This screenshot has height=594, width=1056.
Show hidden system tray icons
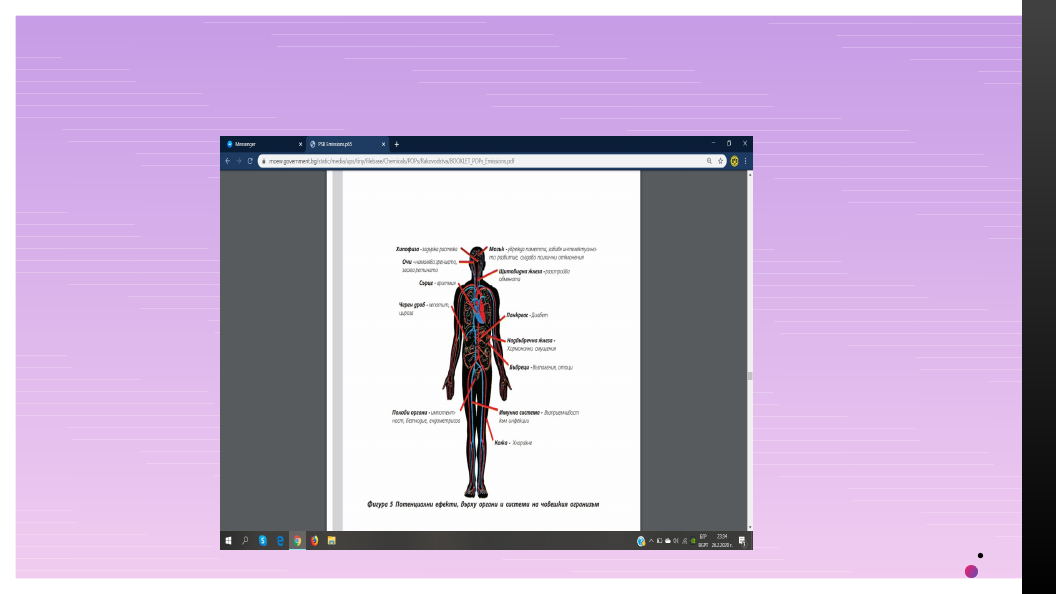click(651, 541)
